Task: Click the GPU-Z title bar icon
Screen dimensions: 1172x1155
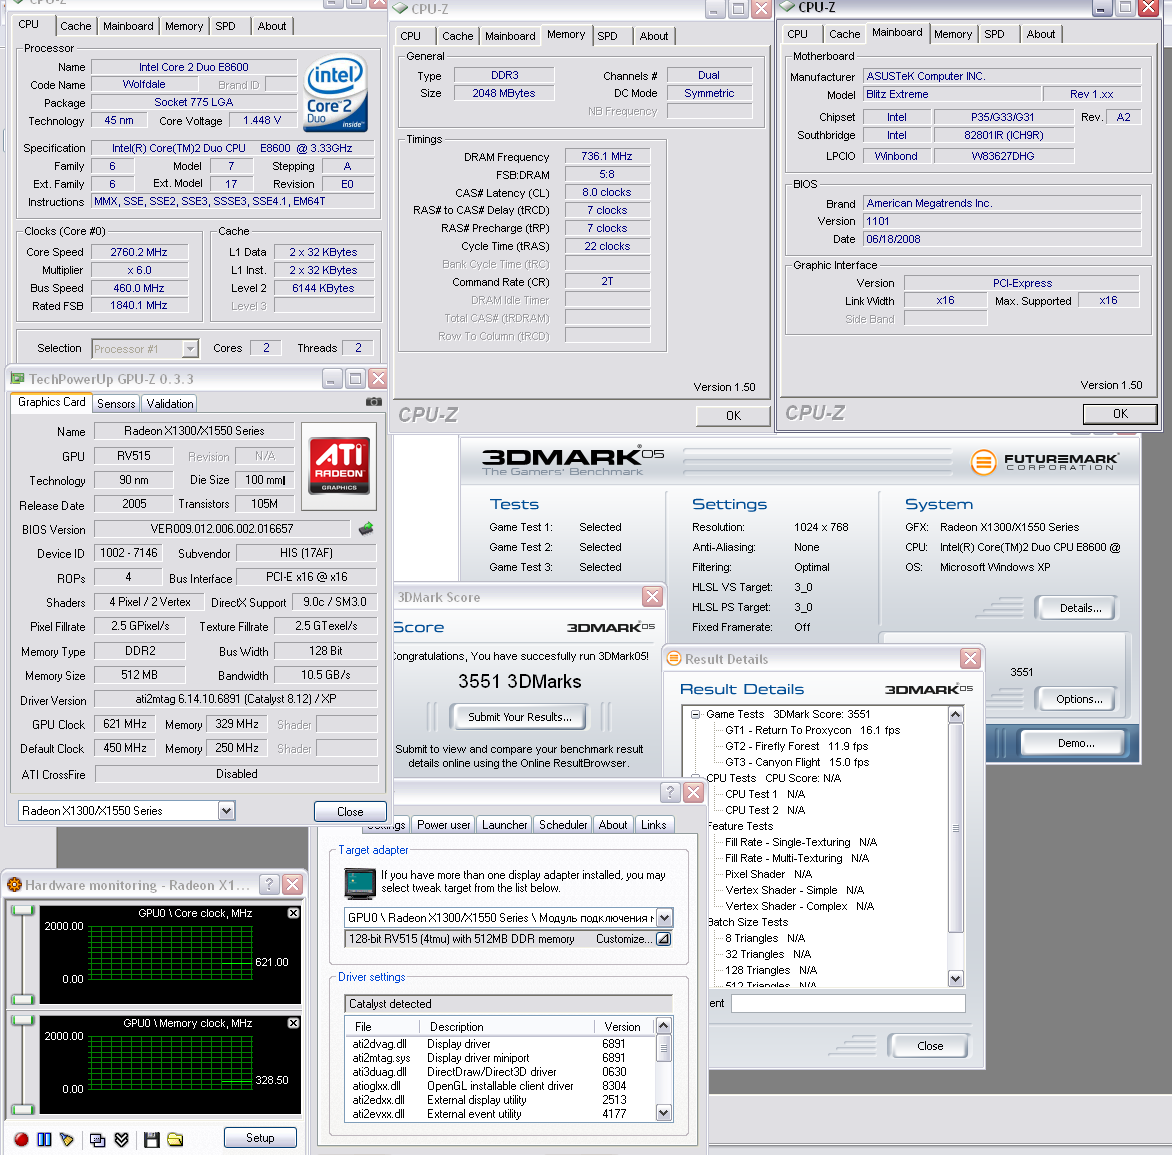Action: click(17, 379)
